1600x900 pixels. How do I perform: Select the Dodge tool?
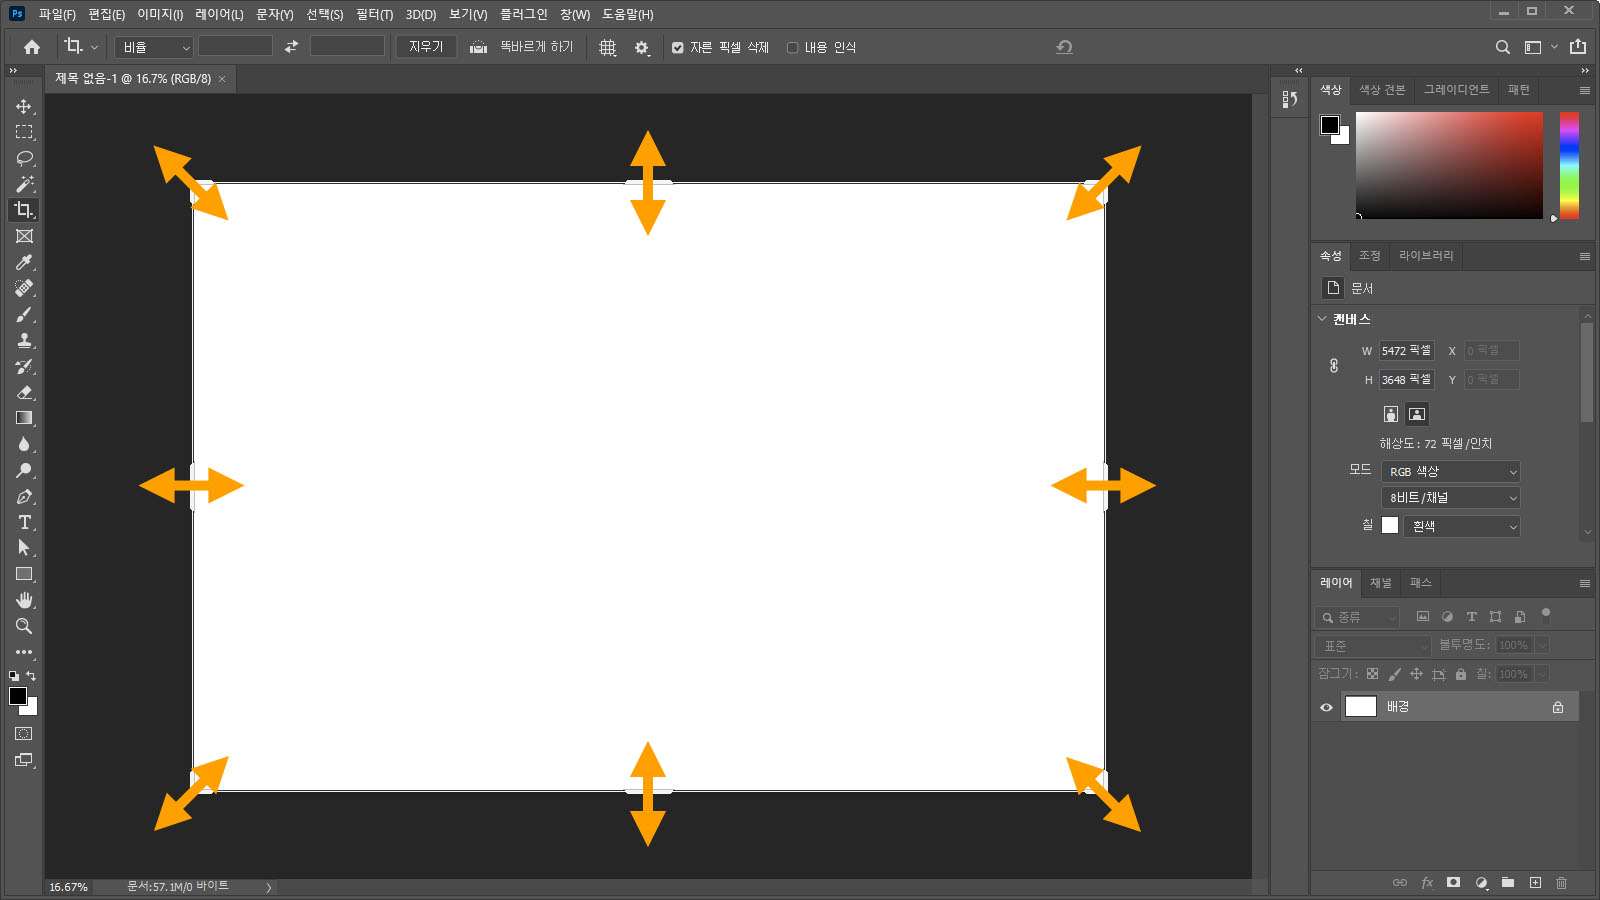24,470
